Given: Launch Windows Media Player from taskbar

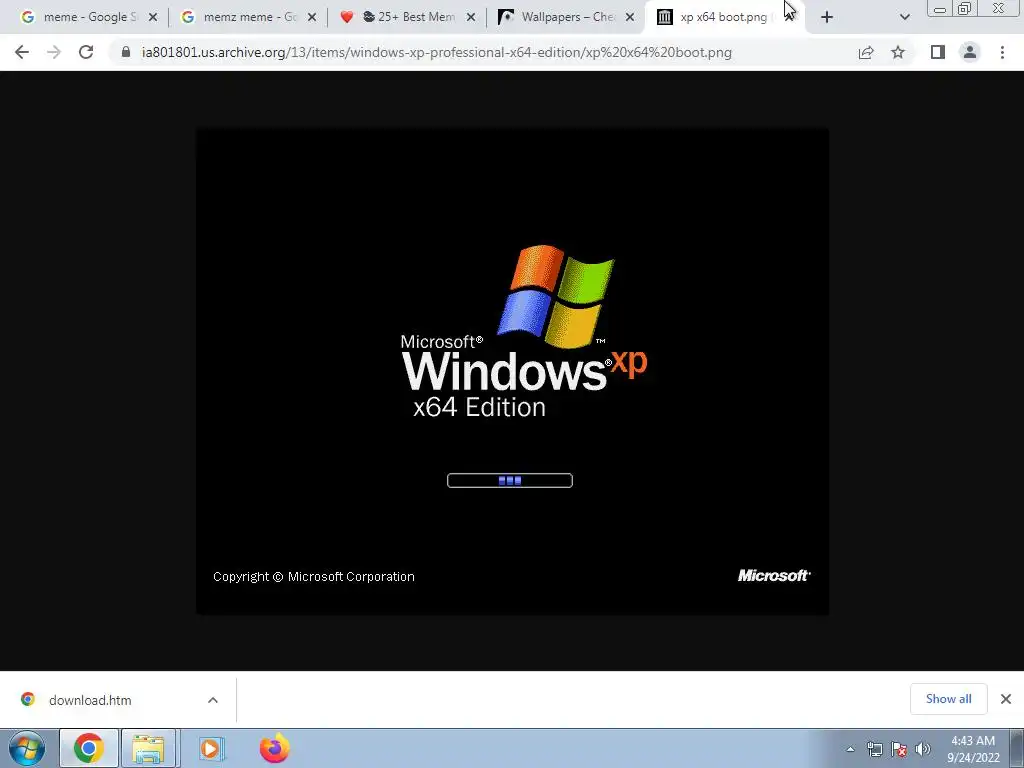Looking at the screenshot, I should coord(212,748).
